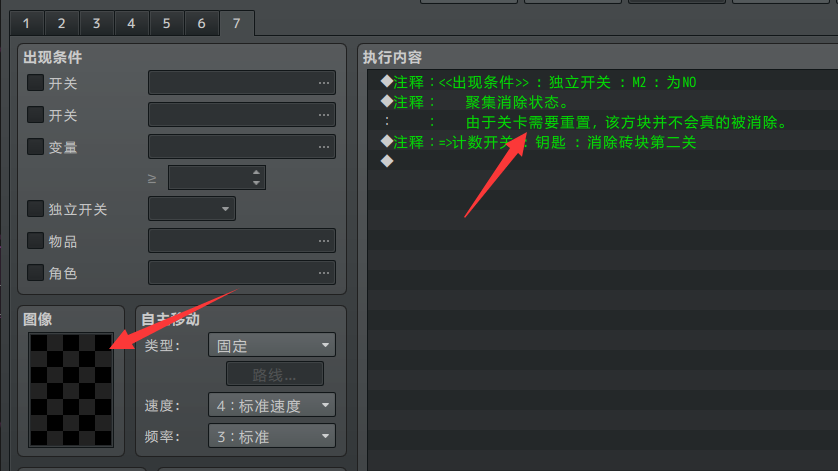
Task: Tick the 物品 condition checkbox
Action: coord(35,241)
